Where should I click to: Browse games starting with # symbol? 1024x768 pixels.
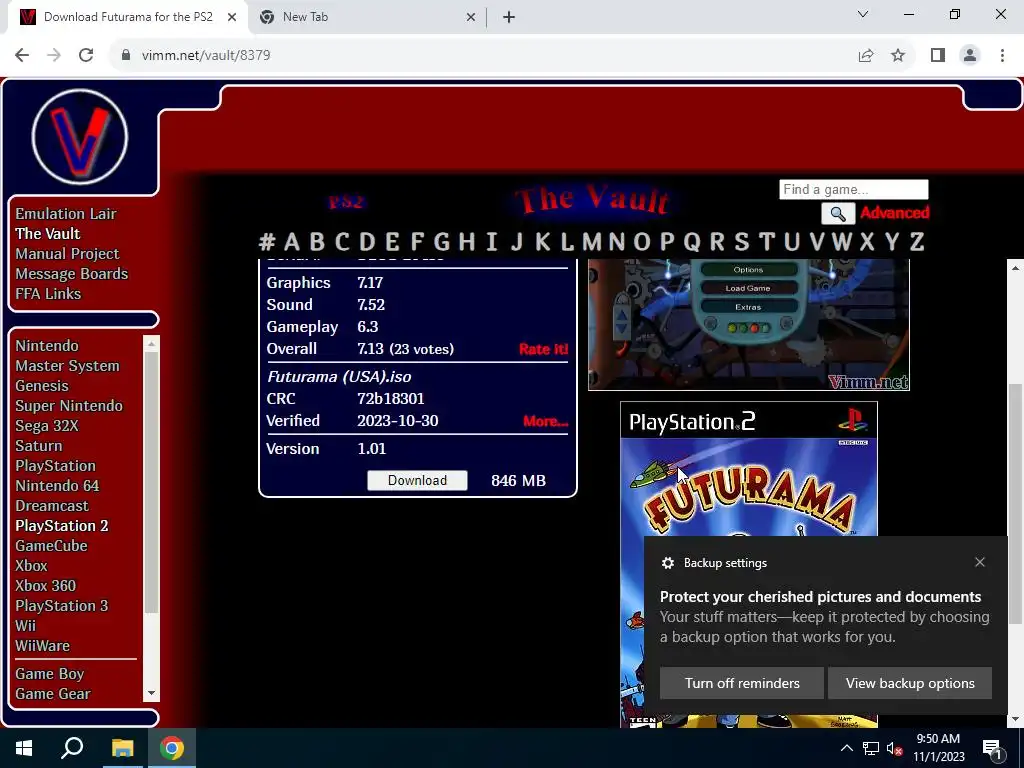[266, 242]
